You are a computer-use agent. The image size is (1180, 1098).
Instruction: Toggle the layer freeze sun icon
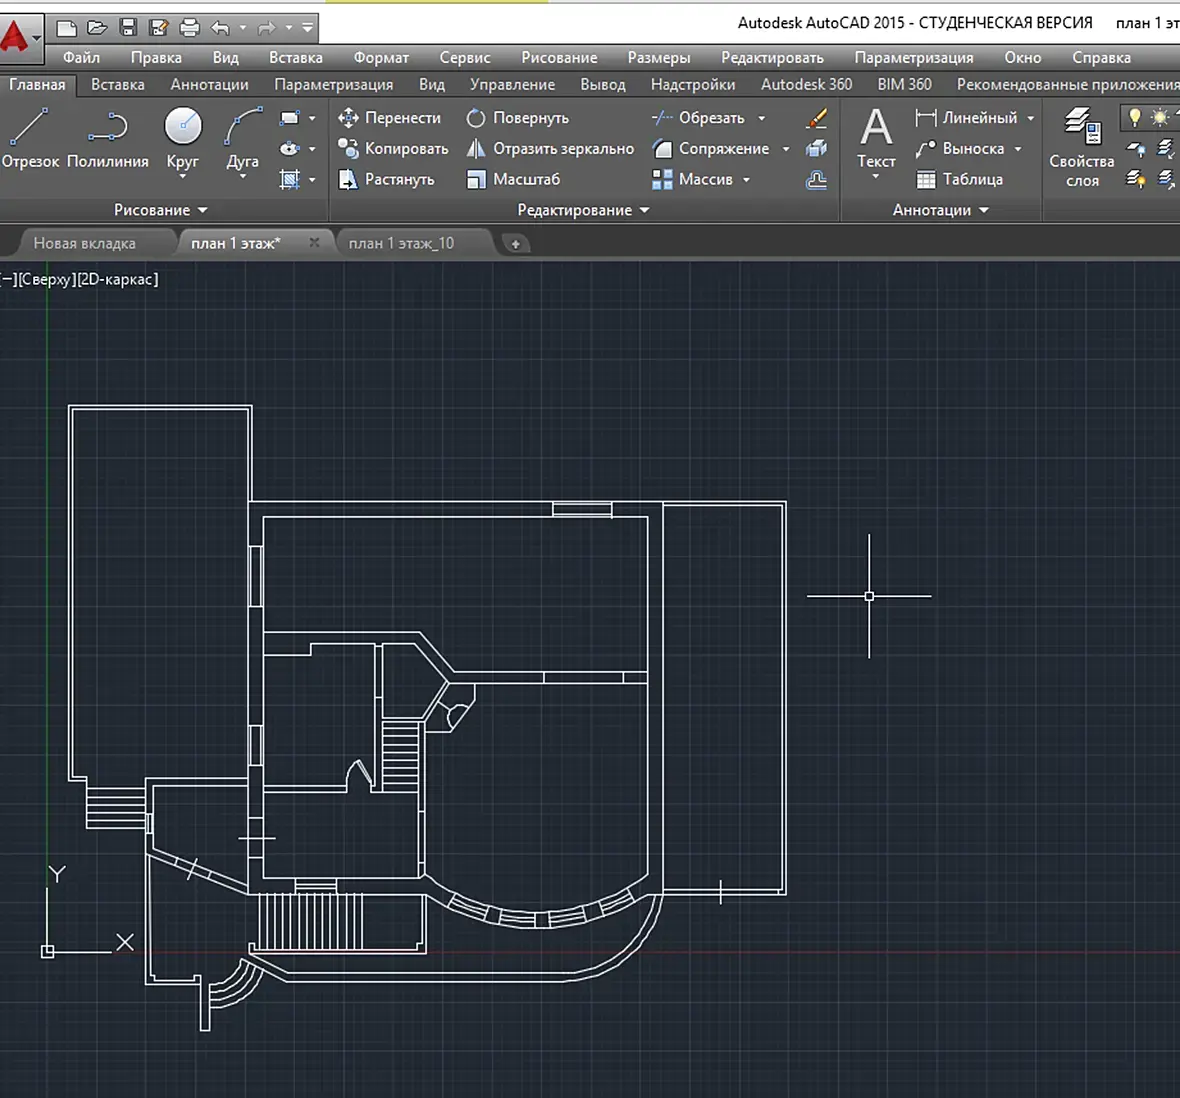[x=1160, y=118]
